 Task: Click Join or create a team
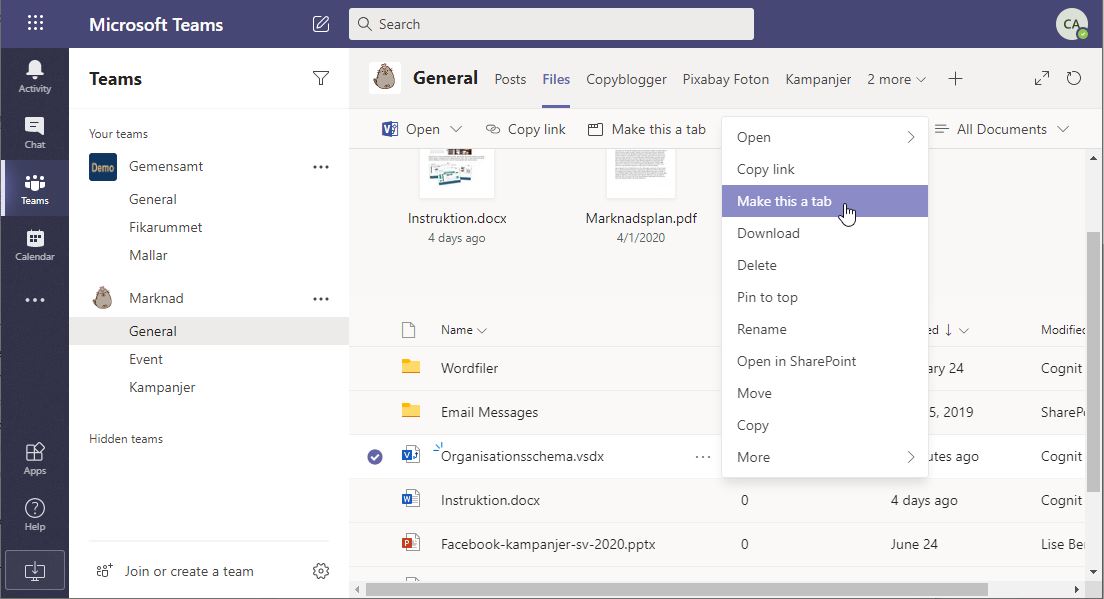point(189,571)
